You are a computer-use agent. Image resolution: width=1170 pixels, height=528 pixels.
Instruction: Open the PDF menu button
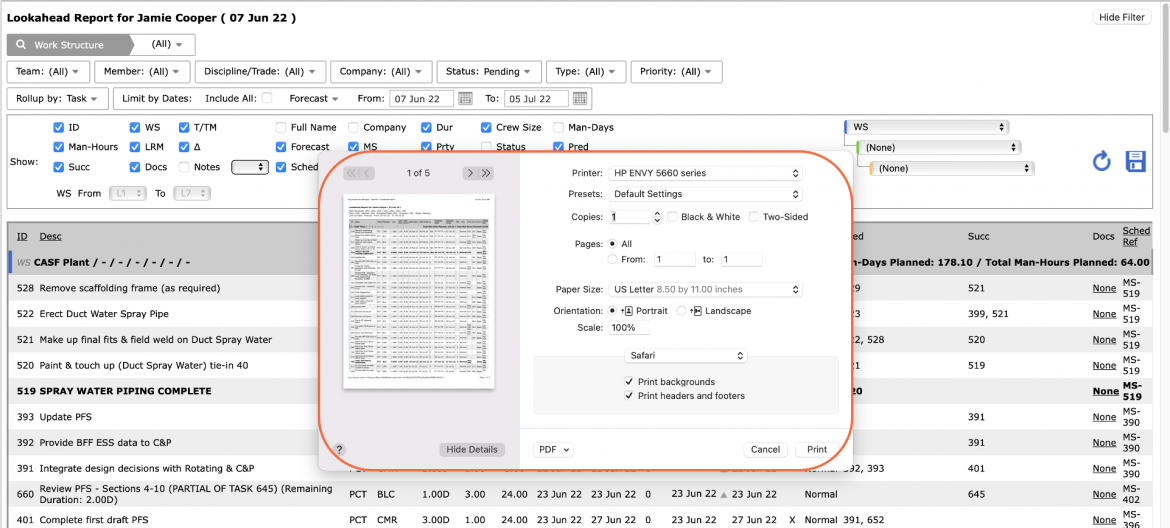[x=554, y=450]
